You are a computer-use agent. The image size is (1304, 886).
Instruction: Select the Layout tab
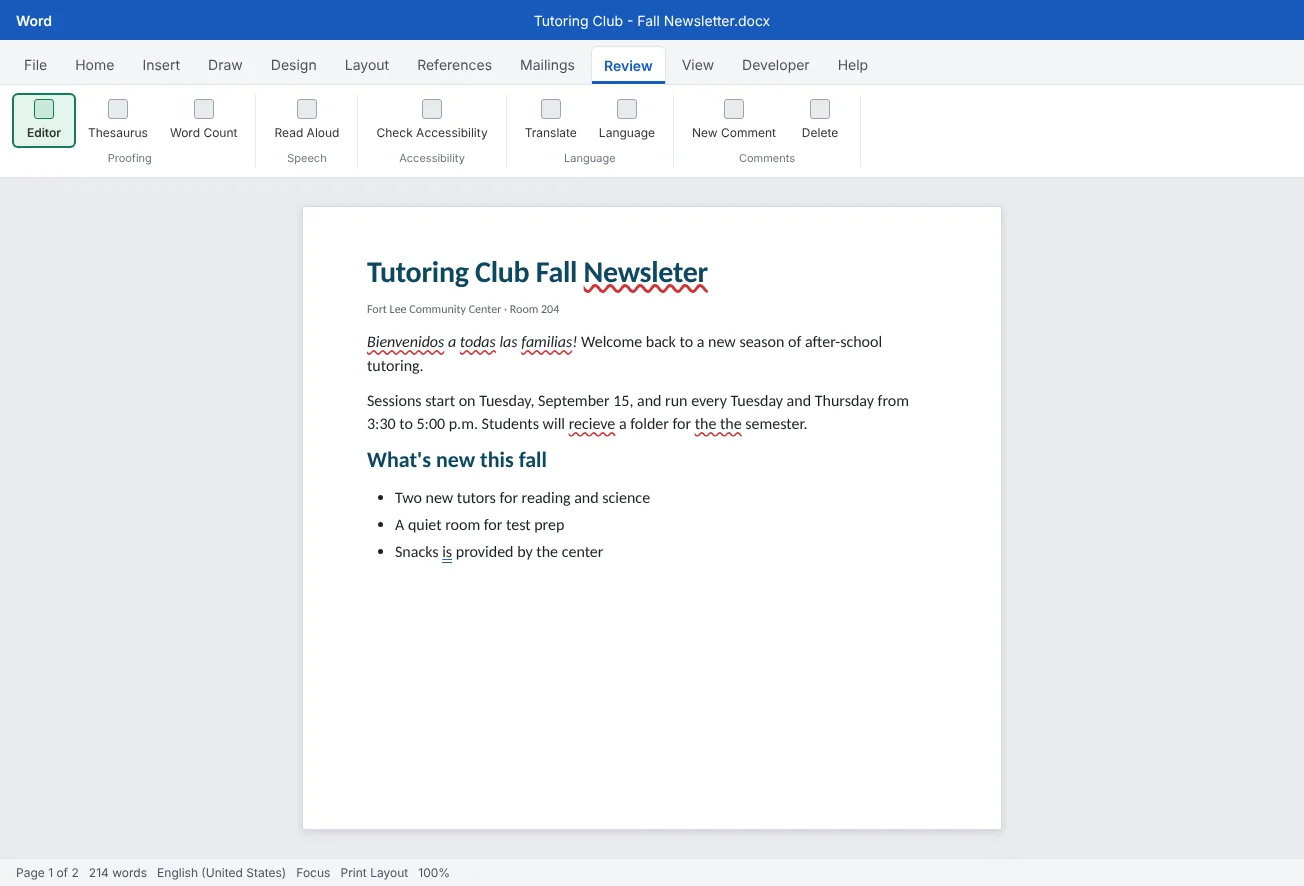tap(367, 65)
